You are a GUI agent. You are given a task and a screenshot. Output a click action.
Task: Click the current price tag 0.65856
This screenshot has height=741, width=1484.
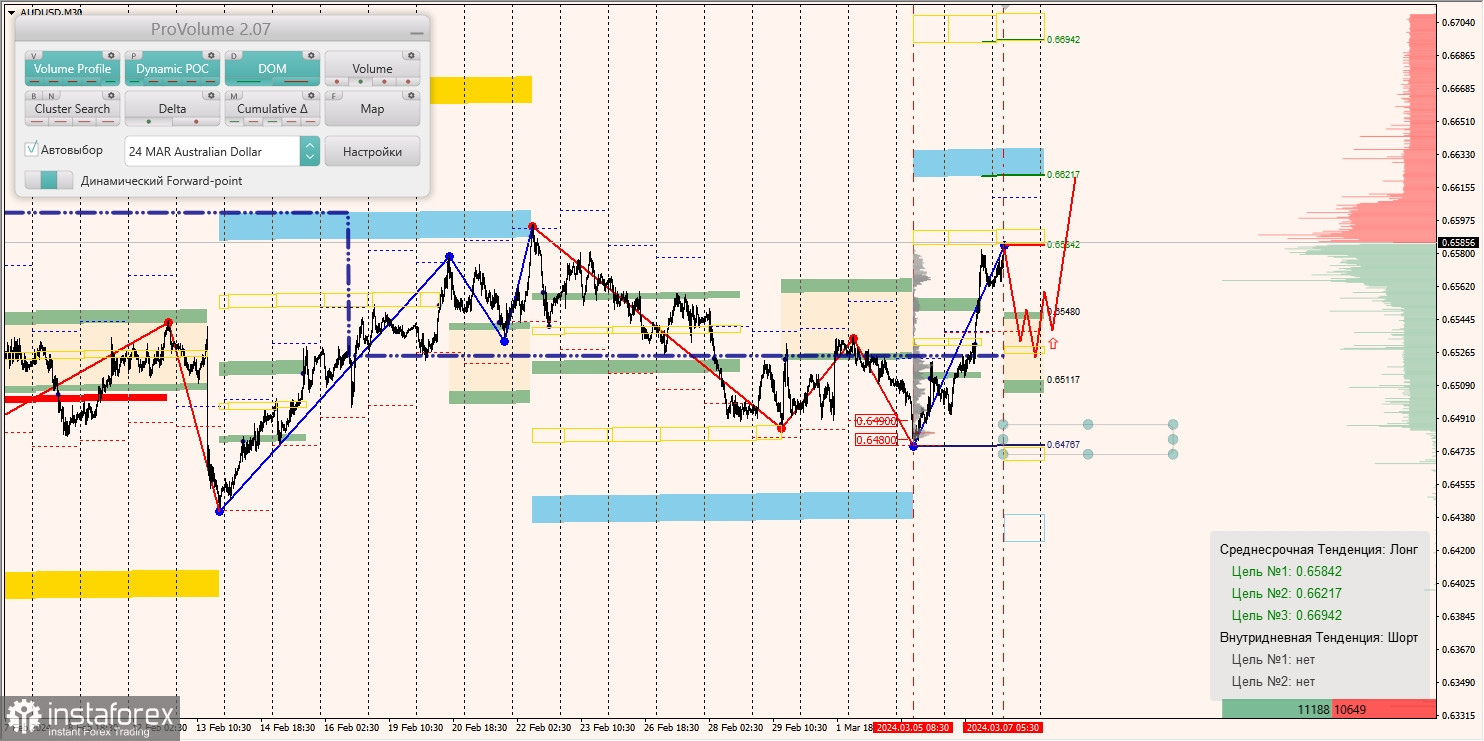(x=1458, y=242)
